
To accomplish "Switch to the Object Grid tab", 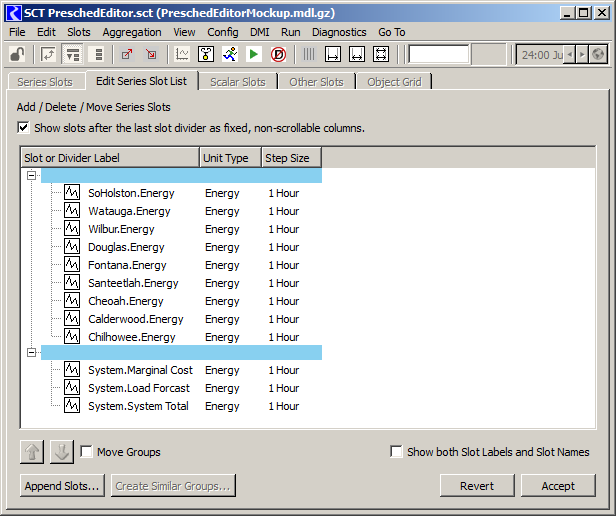I will pos(394,82).
